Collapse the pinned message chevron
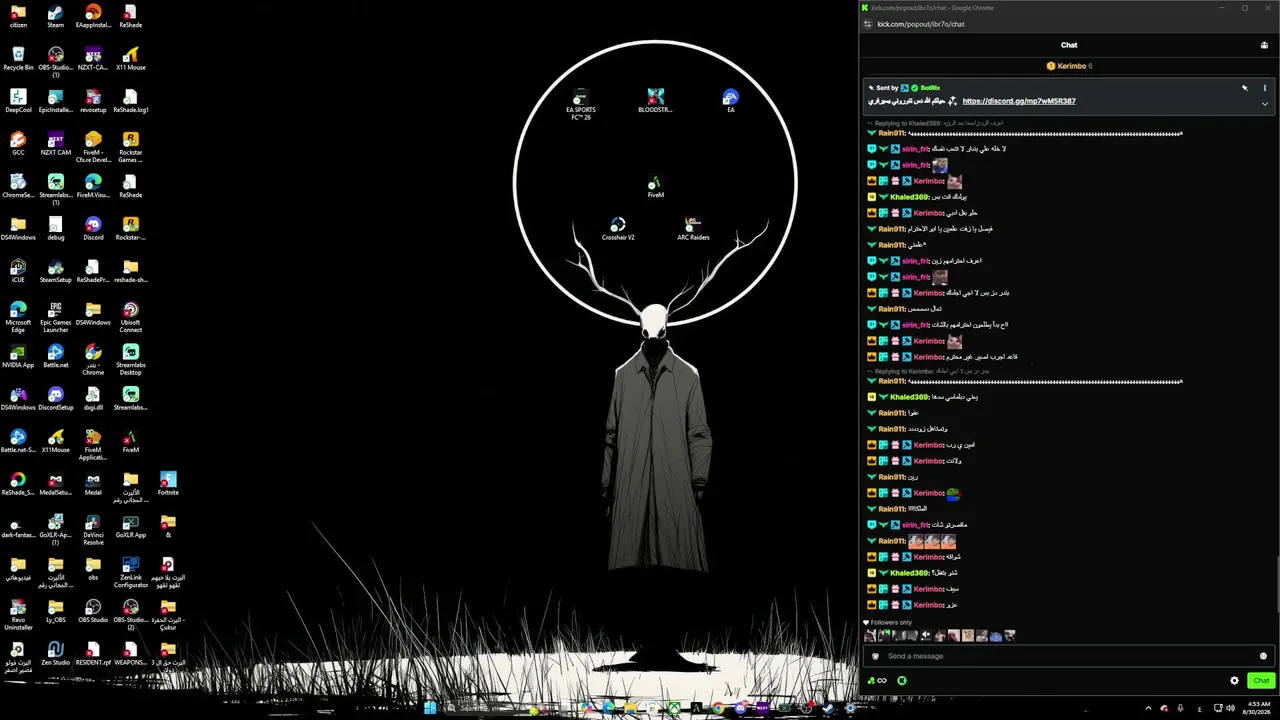Viewport: 1280px width, 720px height. click(1264, 103)
